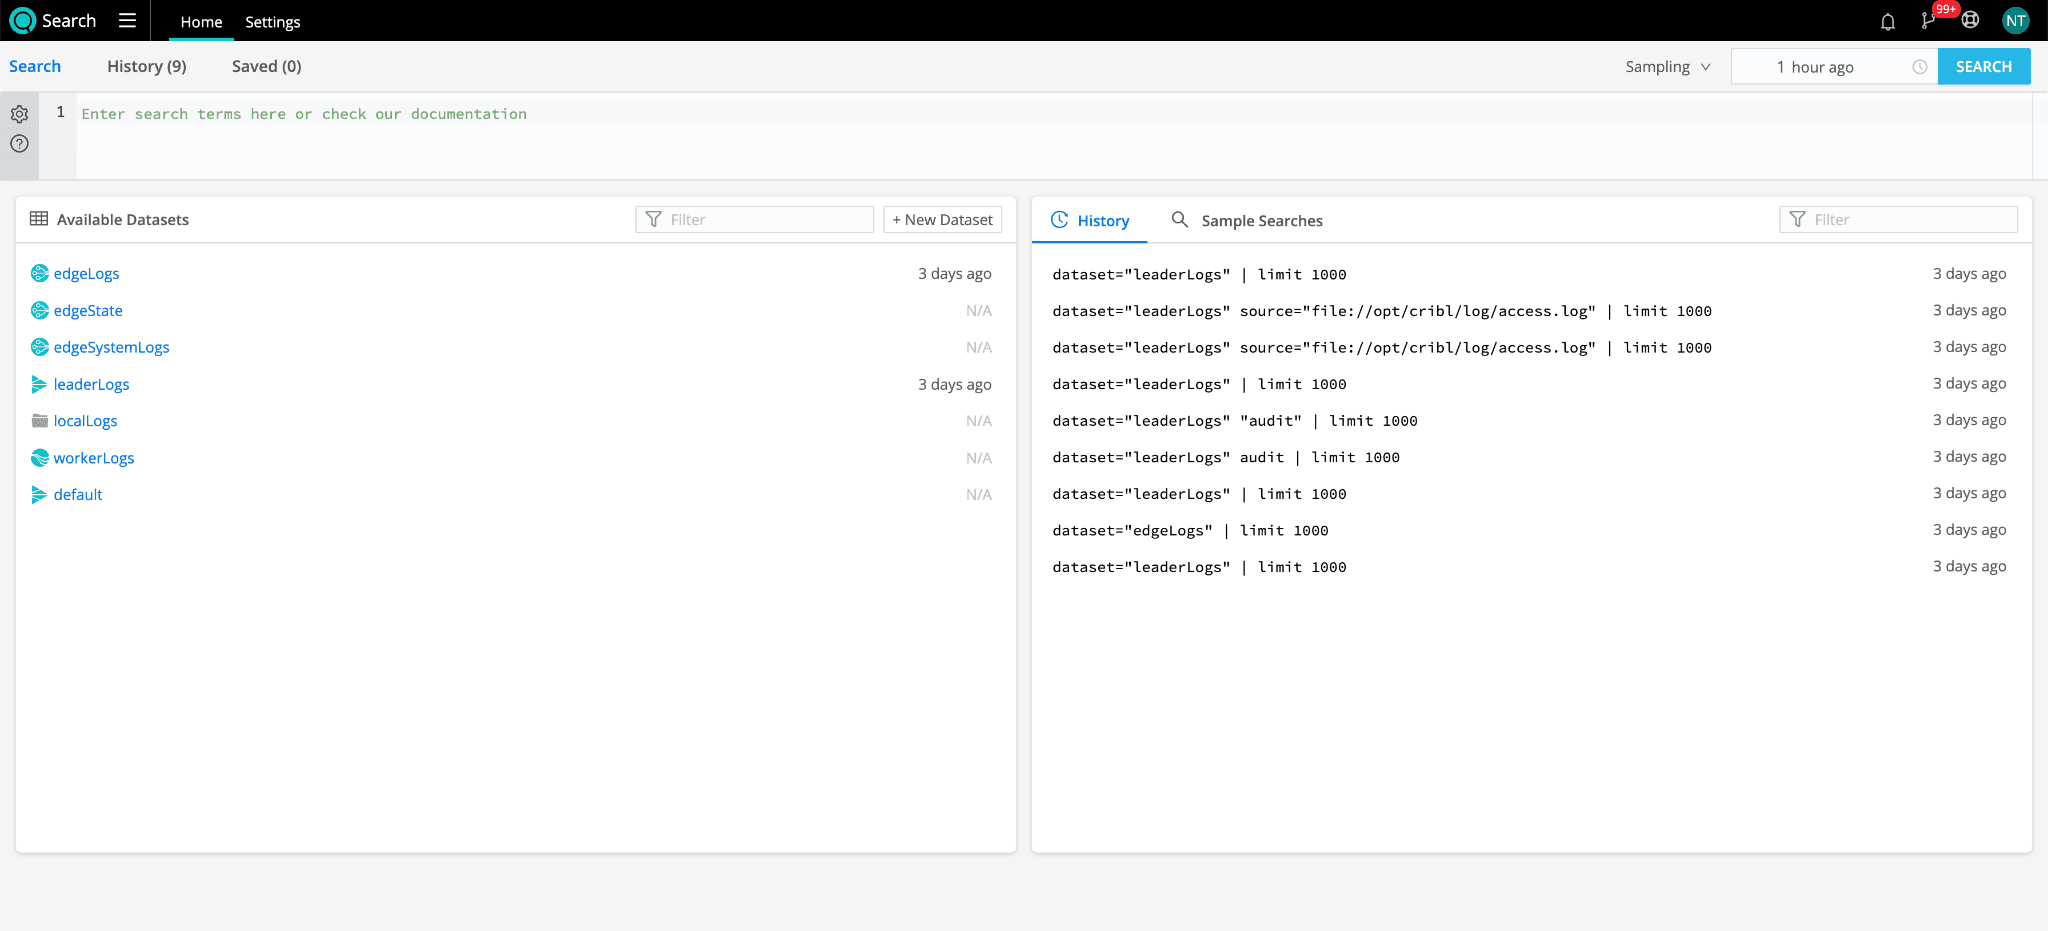Open search settings gear icon
This screenshot has height=931, width=2048.
[19, 114]
